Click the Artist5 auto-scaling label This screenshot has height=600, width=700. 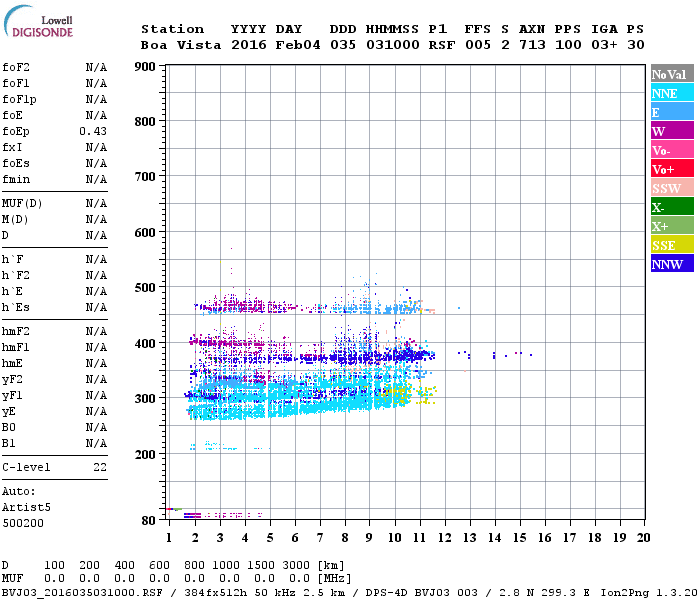click(26, 508)
